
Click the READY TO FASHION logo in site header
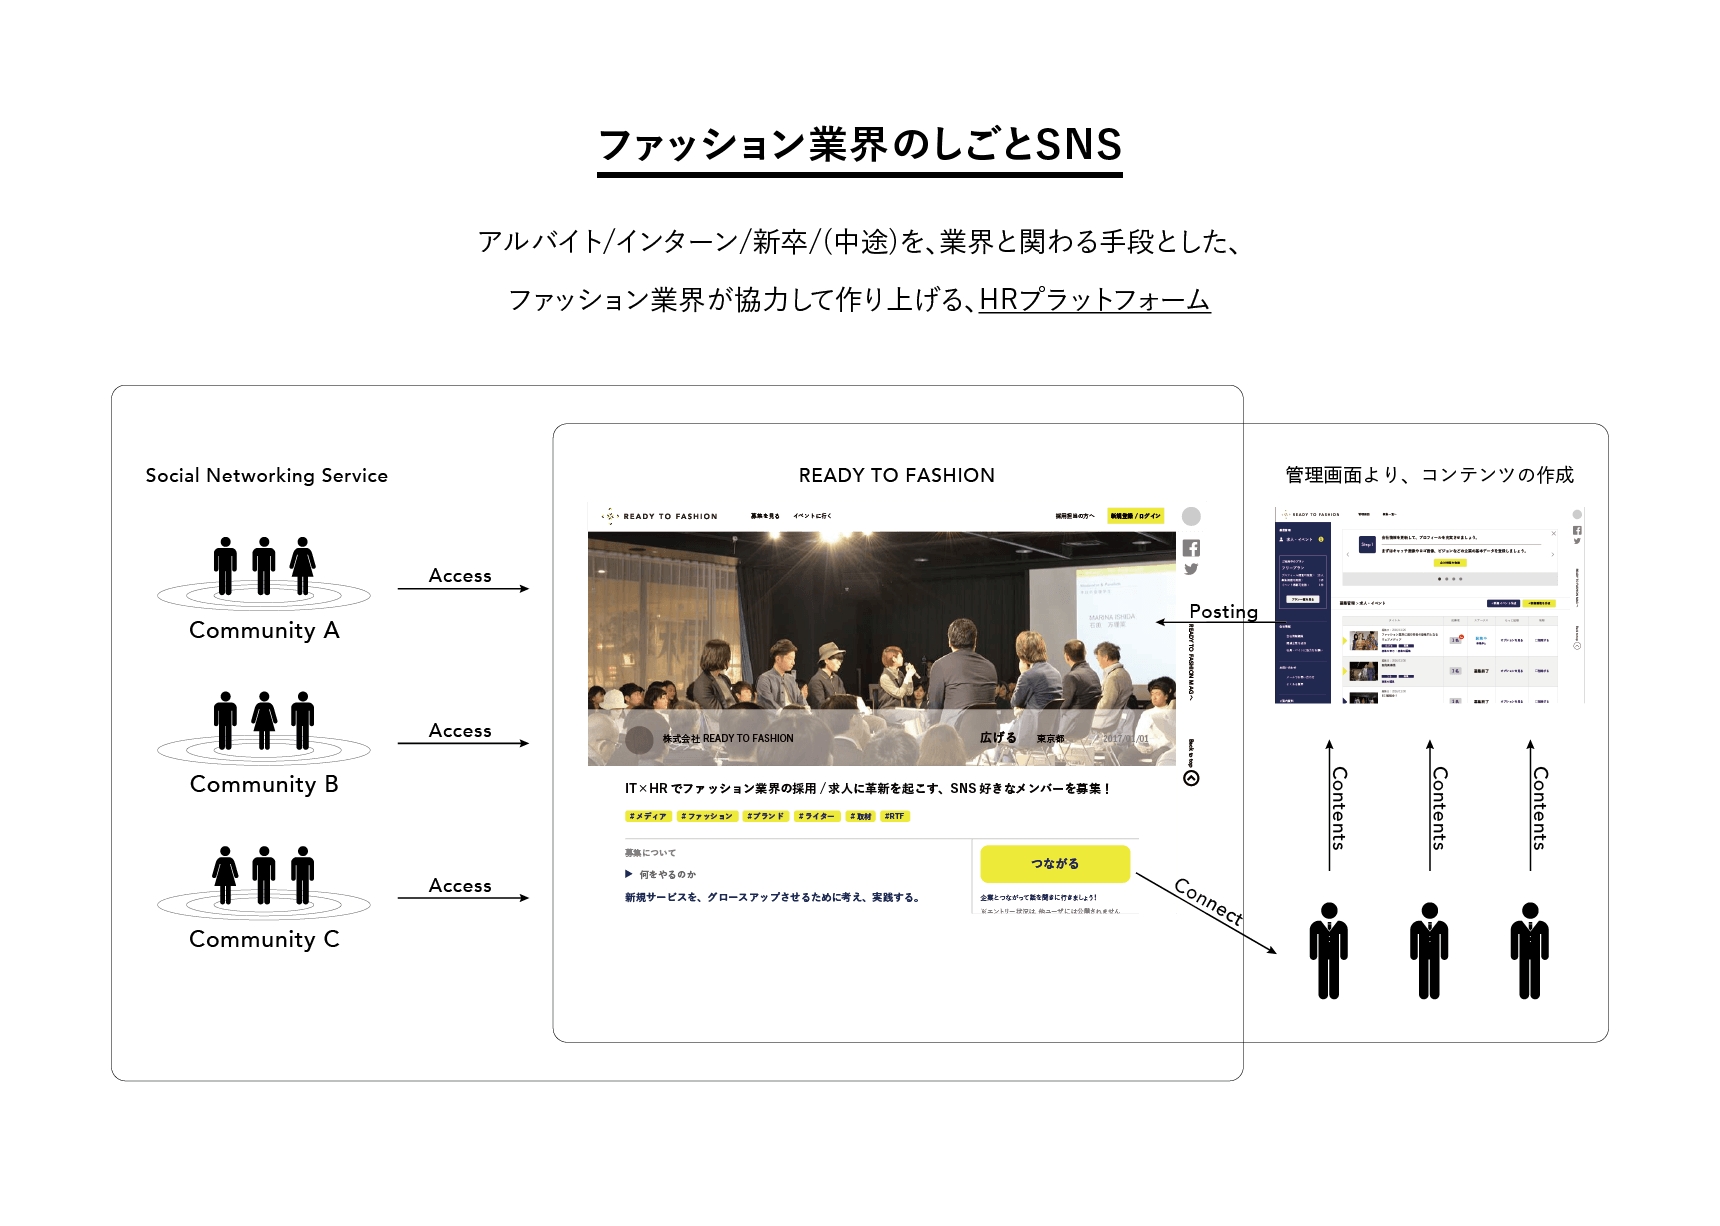pos(659,516)
